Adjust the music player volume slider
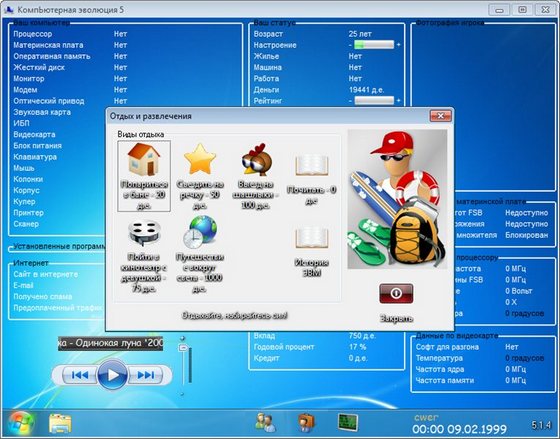The image size is (560, 439). coord(183,347)
